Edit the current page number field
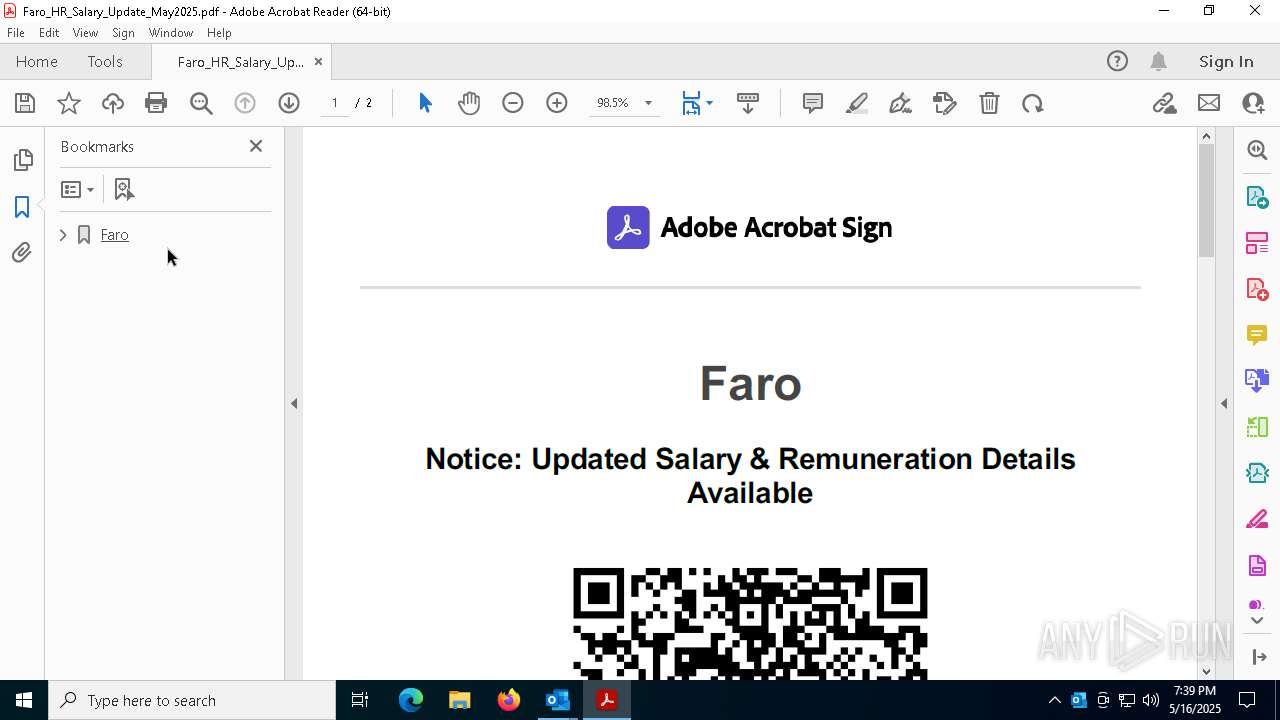Viewport: 1280px width, 720px height. (x=334, y=103)
